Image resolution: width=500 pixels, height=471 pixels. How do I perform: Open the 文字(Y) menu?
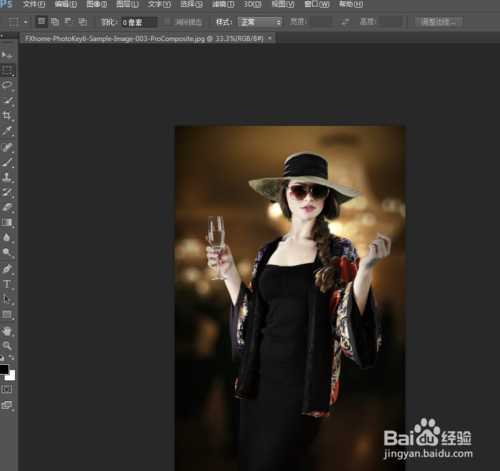(159, 4)
